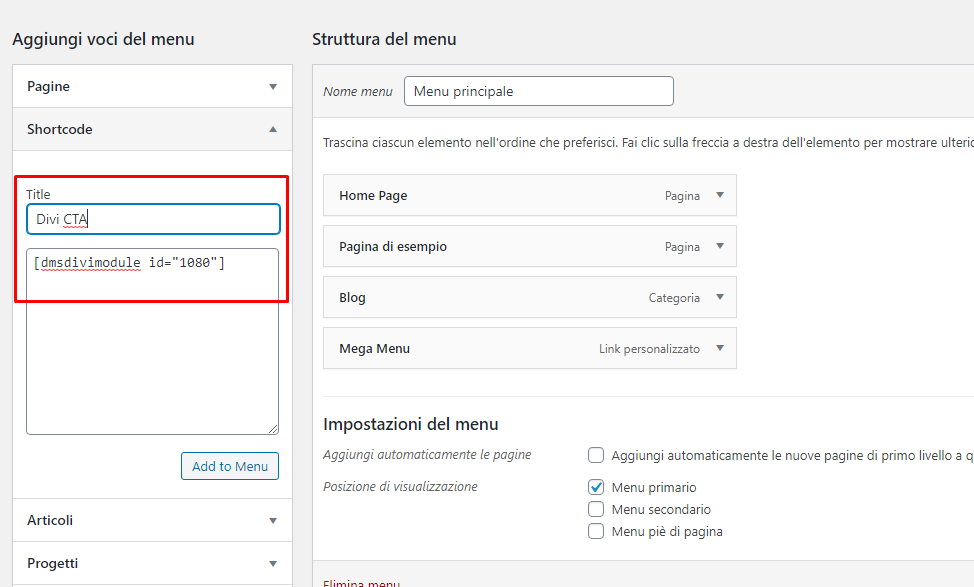The height and width of the screenshot is (587, 974).
Task: Click the Add to Menu button
Action: pos(230,466)
